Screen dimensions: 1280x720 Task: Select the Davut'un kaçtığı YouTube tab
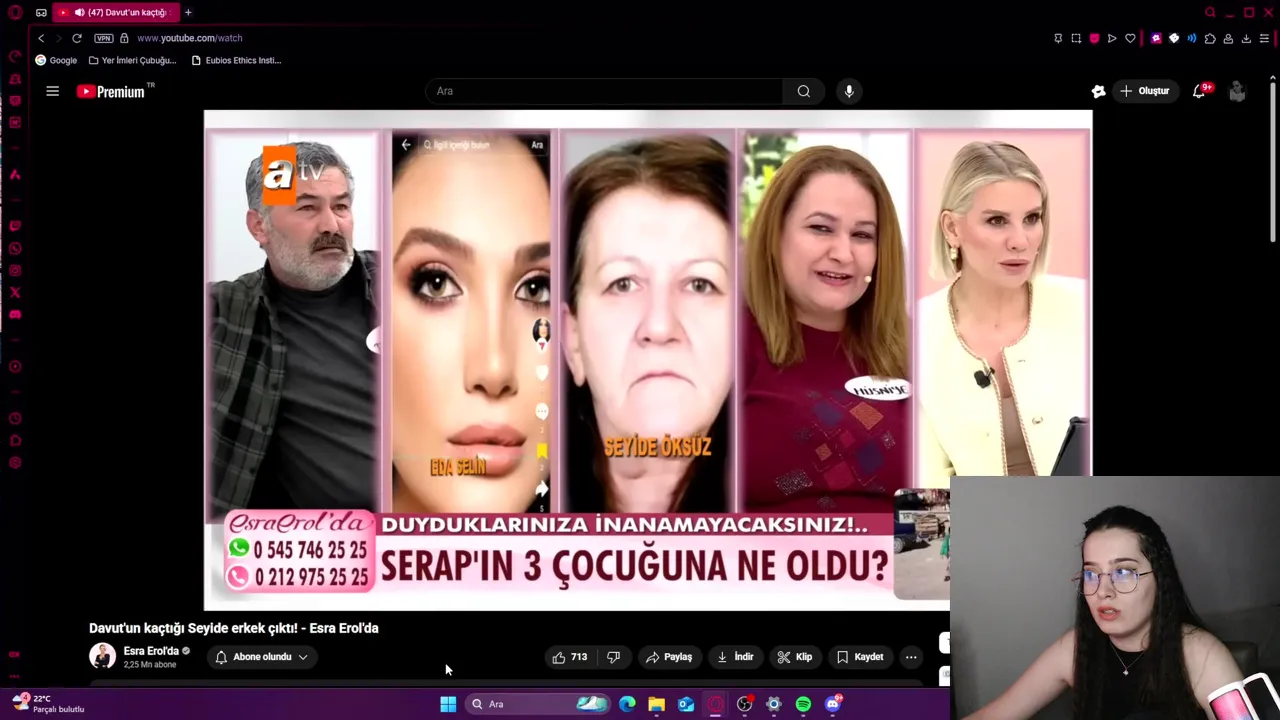(115, 12)
